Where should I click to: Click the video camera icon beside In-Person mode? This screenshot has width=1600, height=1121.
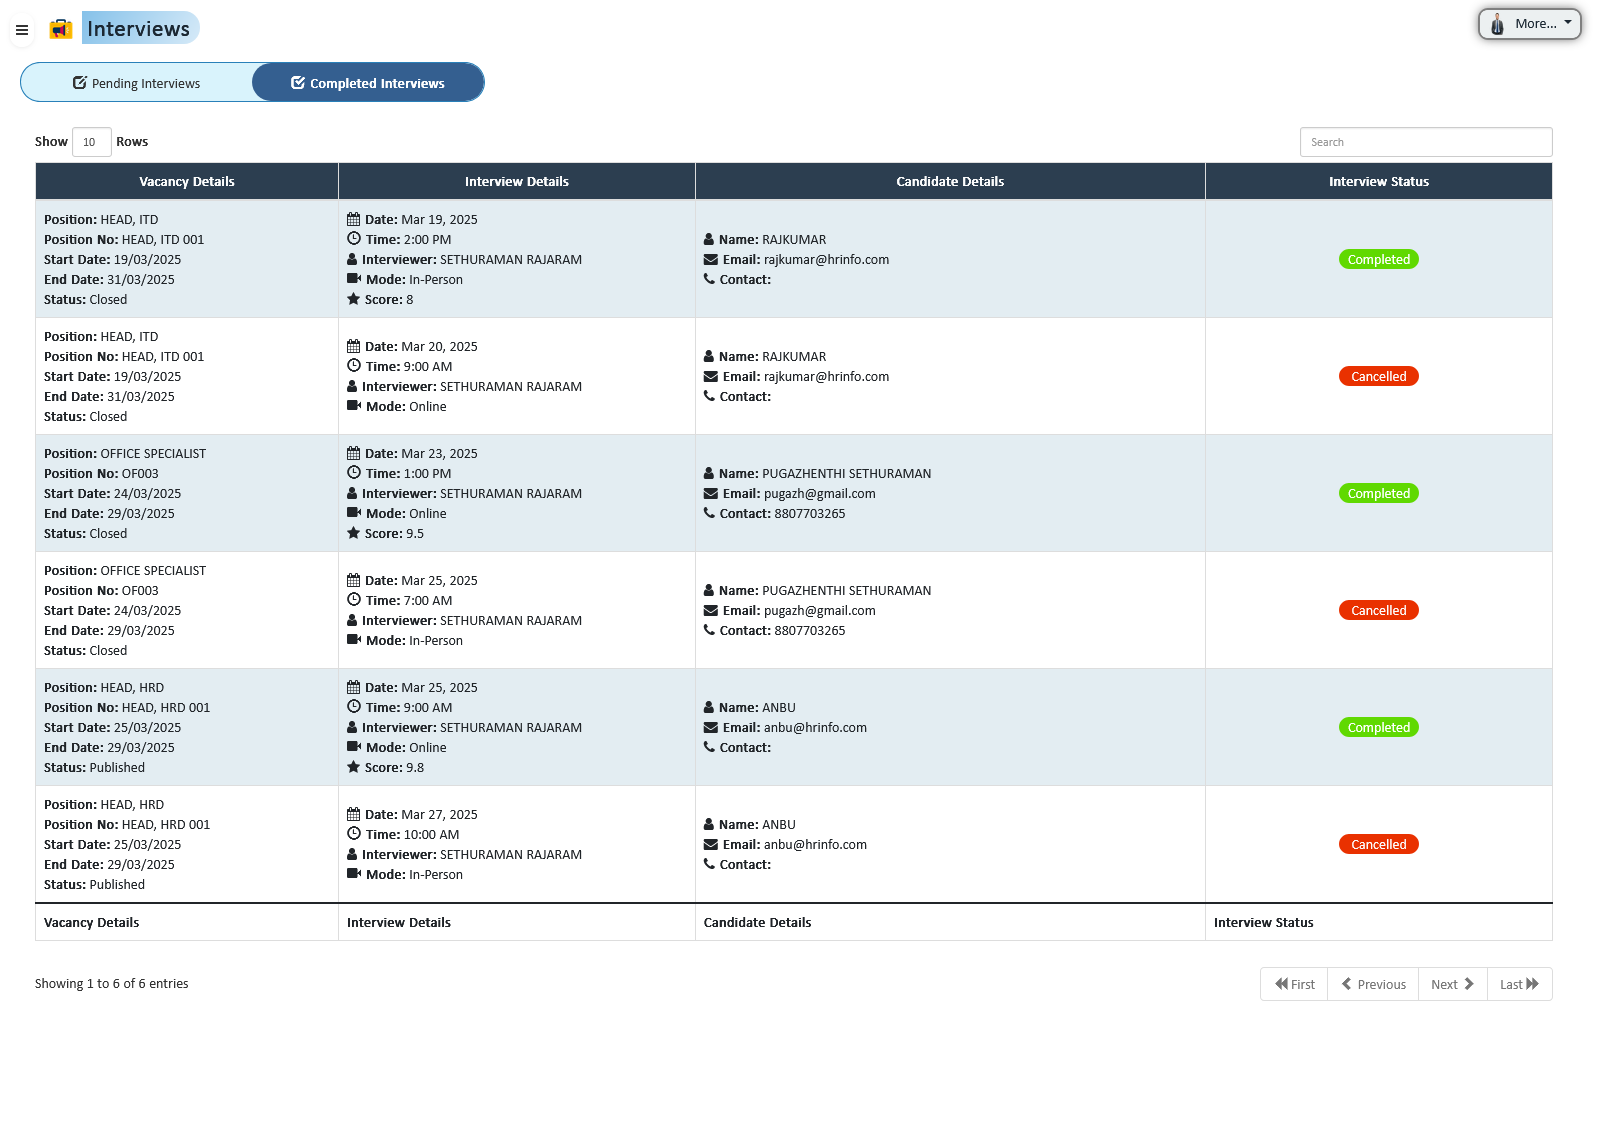pyautogui.click(x=354, y=279)
